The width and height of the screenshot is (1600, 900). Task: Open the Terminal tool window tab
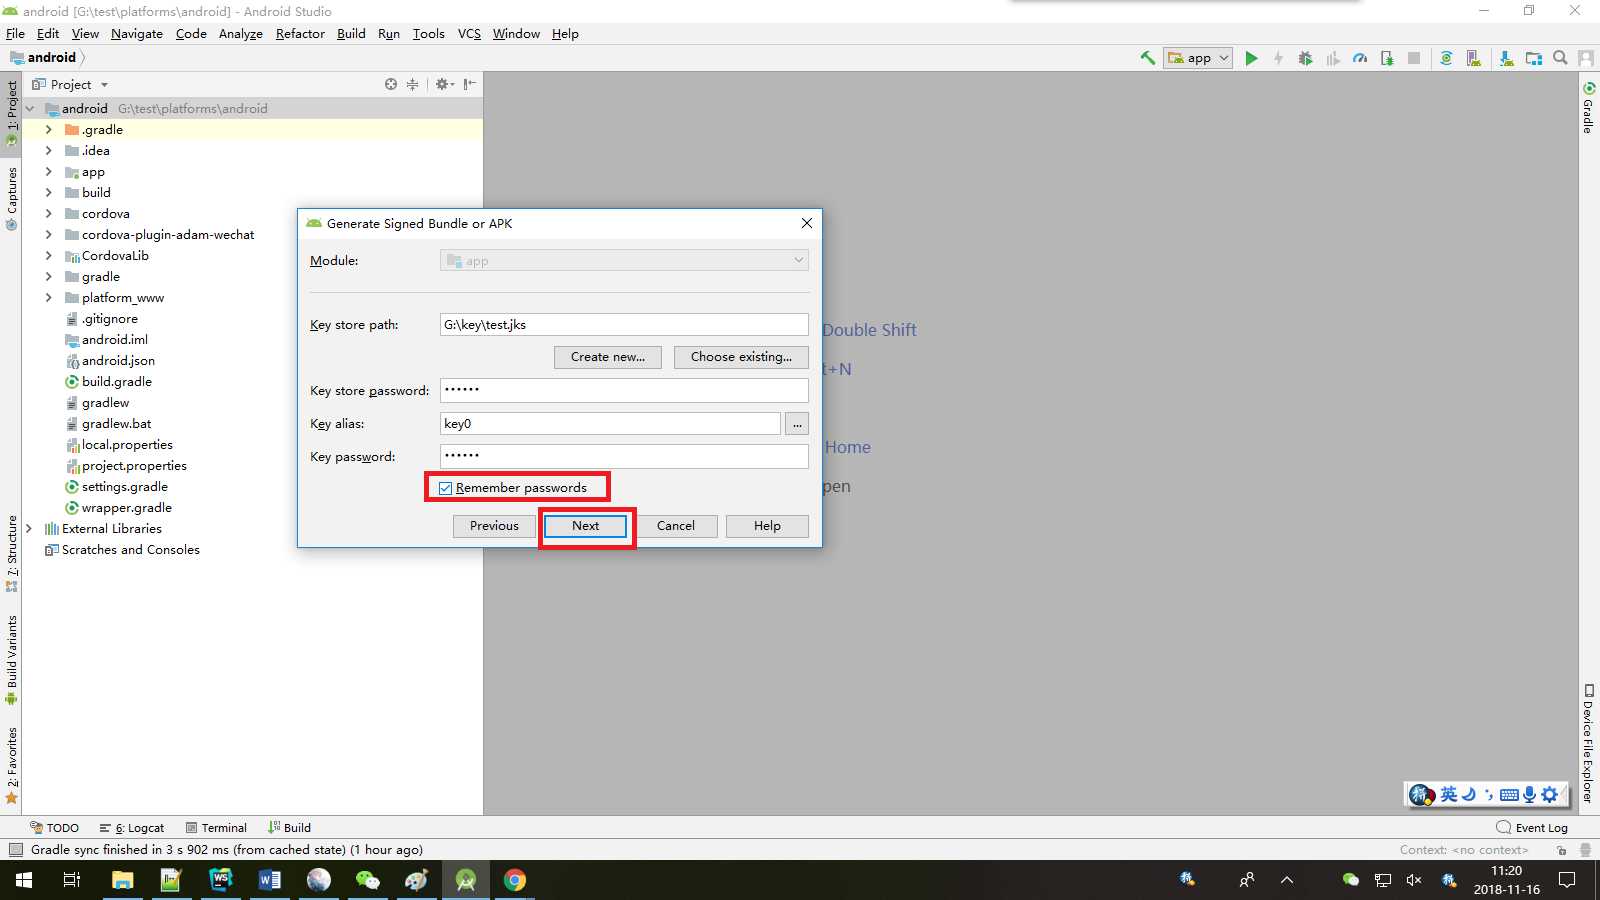[x=216, y=828]
